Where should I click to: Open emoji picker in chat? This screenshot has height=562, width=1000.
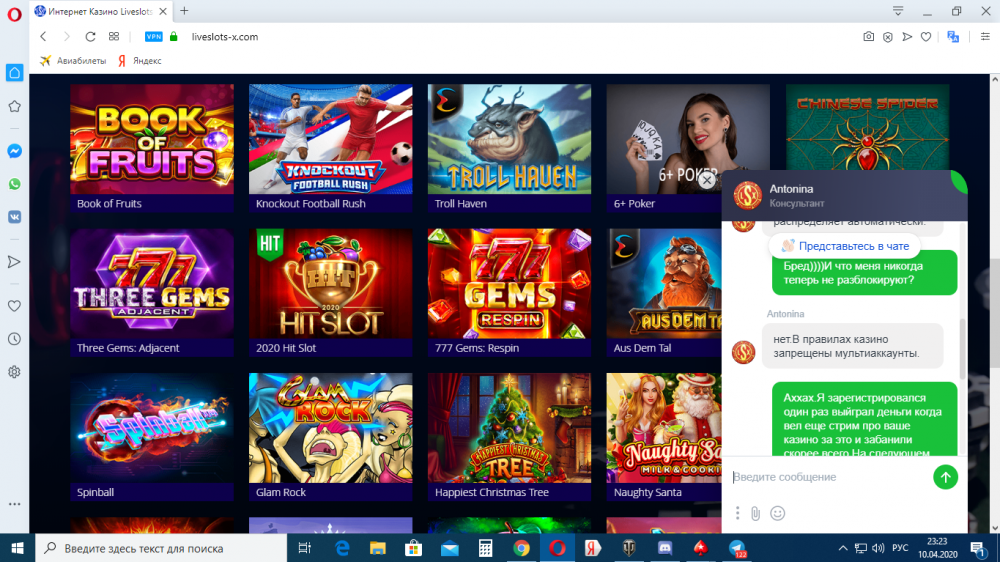coord(777,513)
